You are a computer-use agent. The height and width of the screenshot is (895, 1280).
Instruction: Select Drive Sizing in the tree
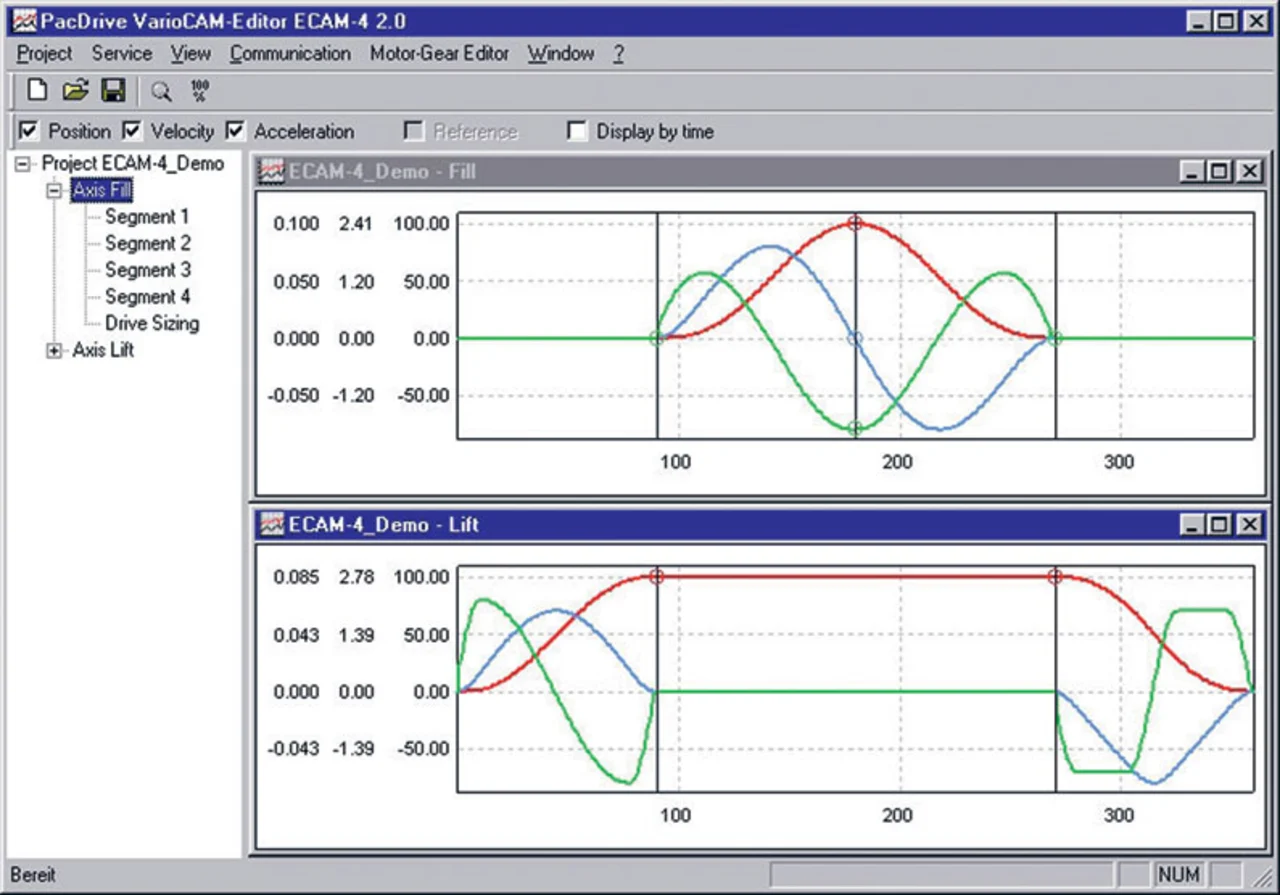click(x=151, y=323)
